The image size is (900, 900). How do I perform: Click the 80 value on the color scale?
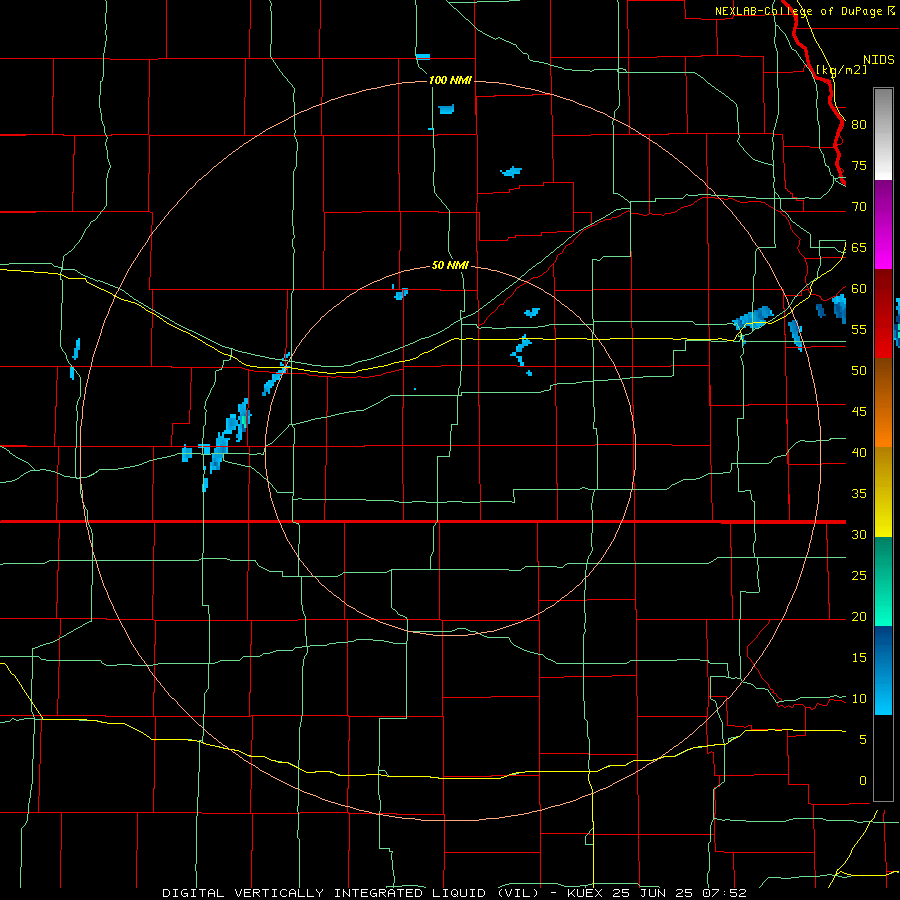859,125
